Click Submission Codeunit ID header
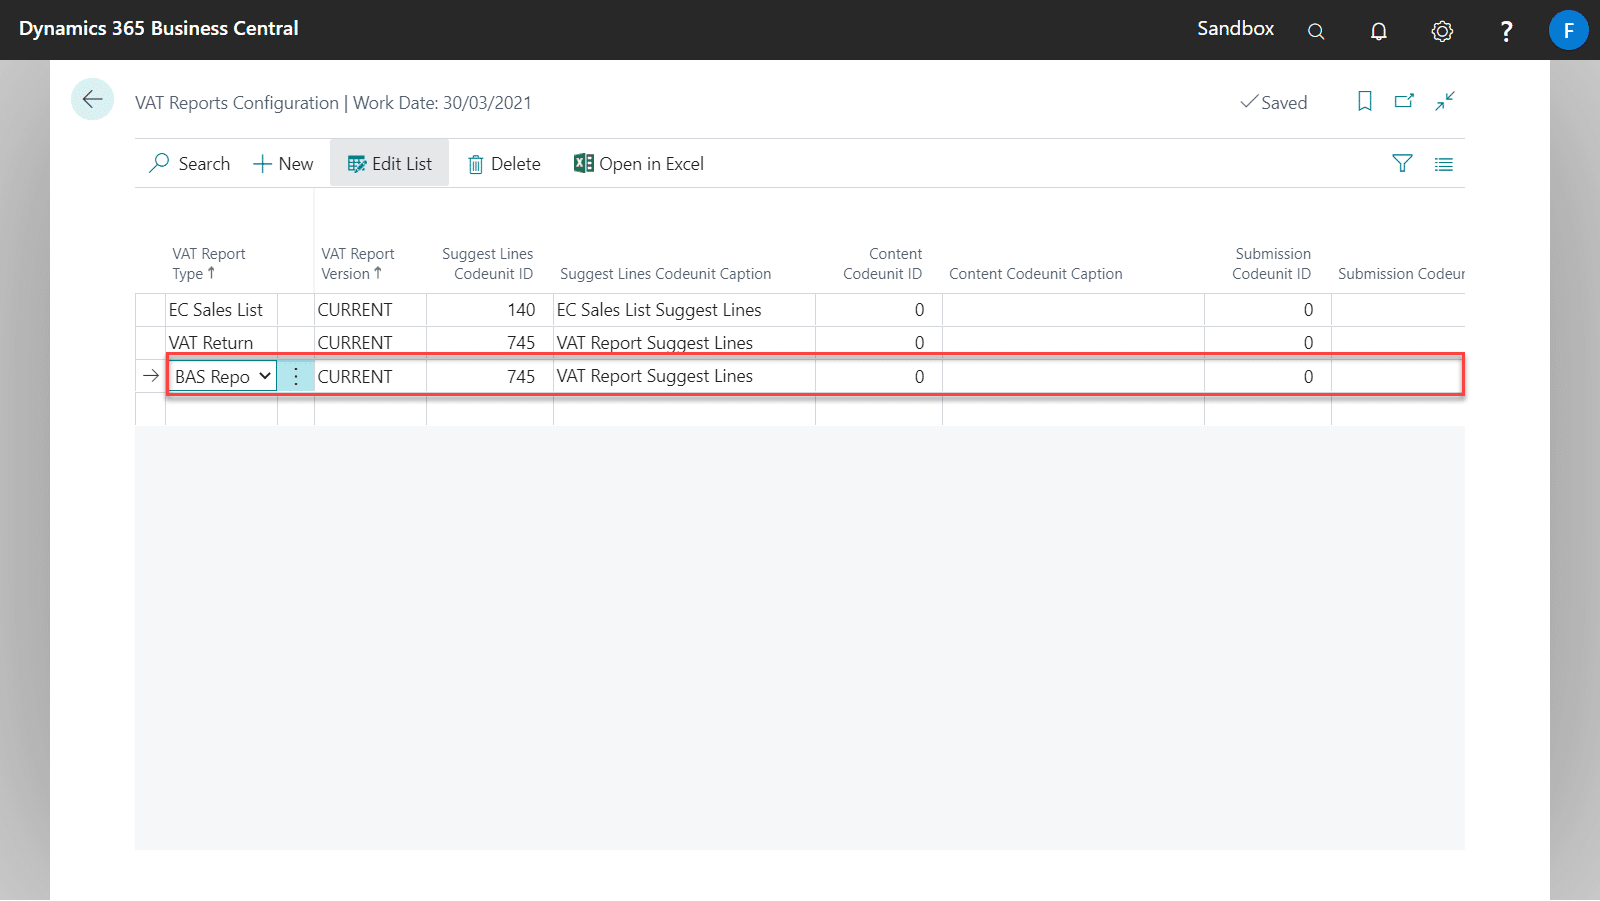Viewport: 1600px width, 901px height. pyautogui.click(x=1271, y=264)
